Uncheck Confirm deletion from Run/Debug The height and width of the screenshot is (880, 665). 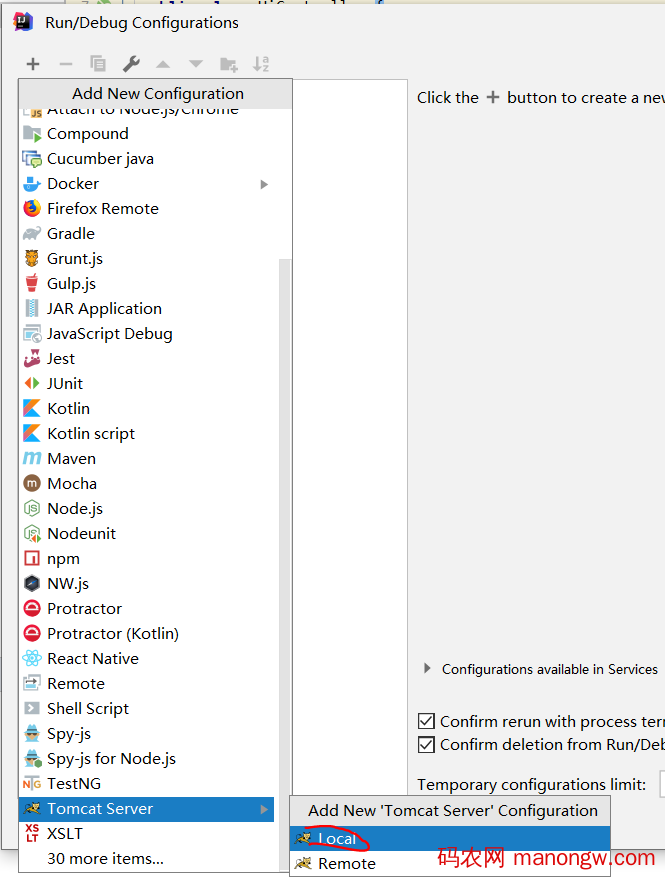[x=426, y=744]
